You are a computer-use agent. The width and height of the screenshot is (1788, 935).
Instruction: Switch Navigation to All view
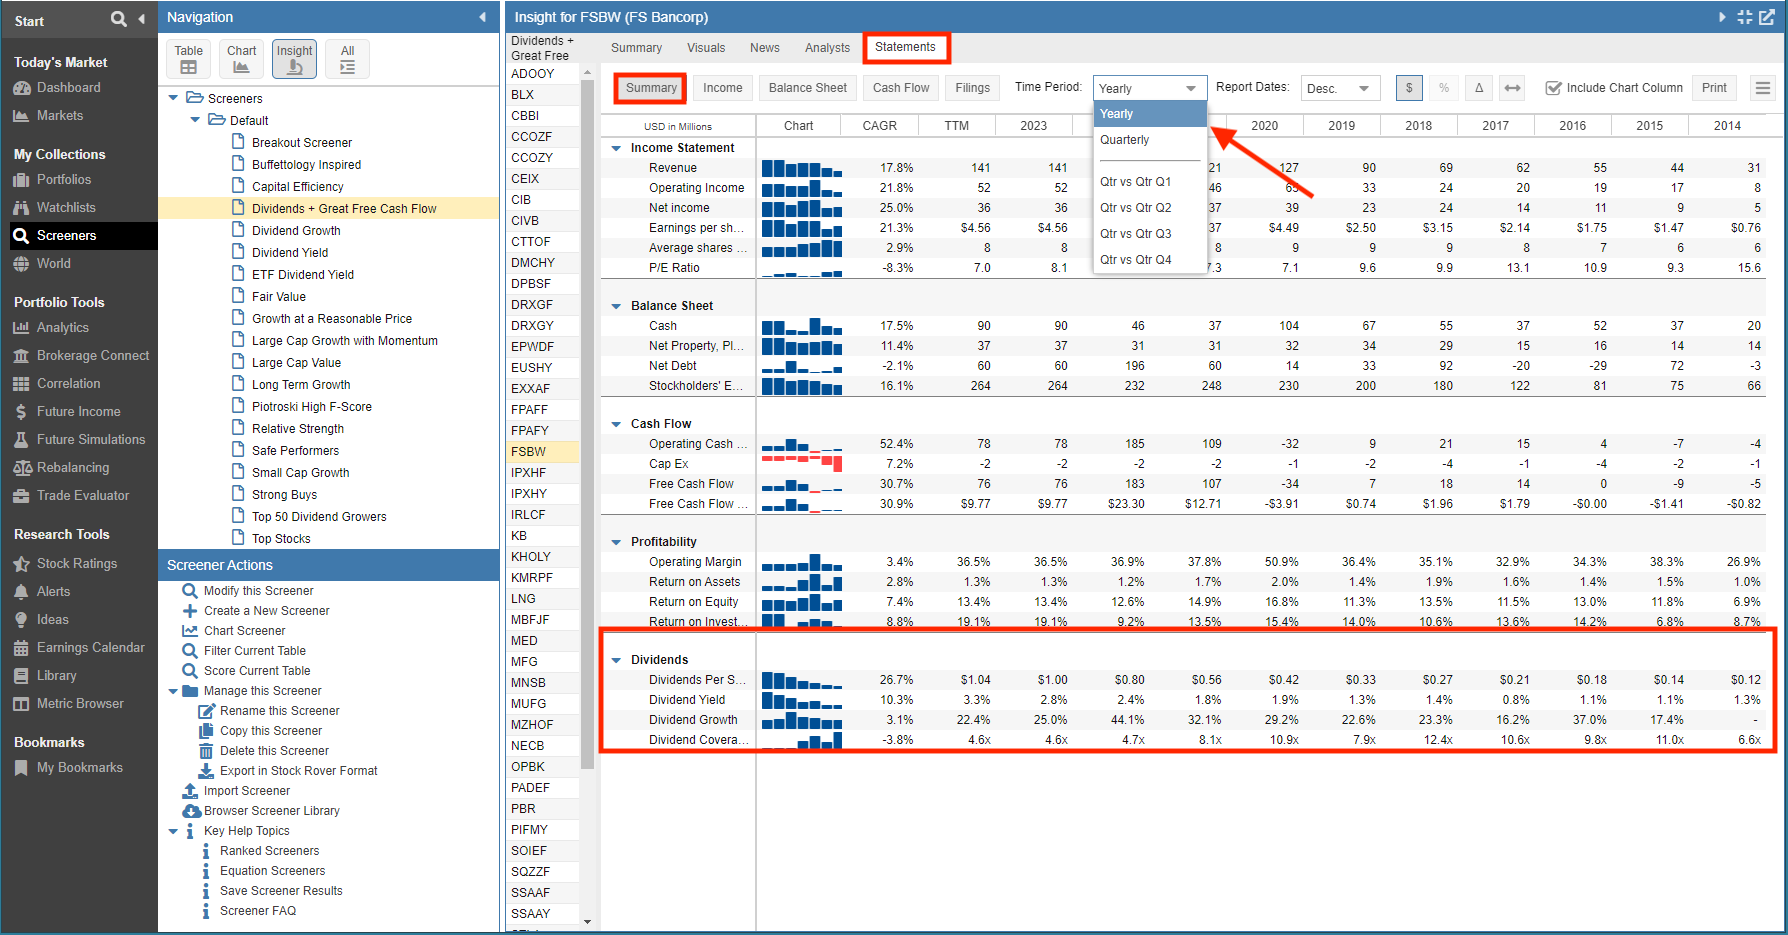[x=347, y=59]
